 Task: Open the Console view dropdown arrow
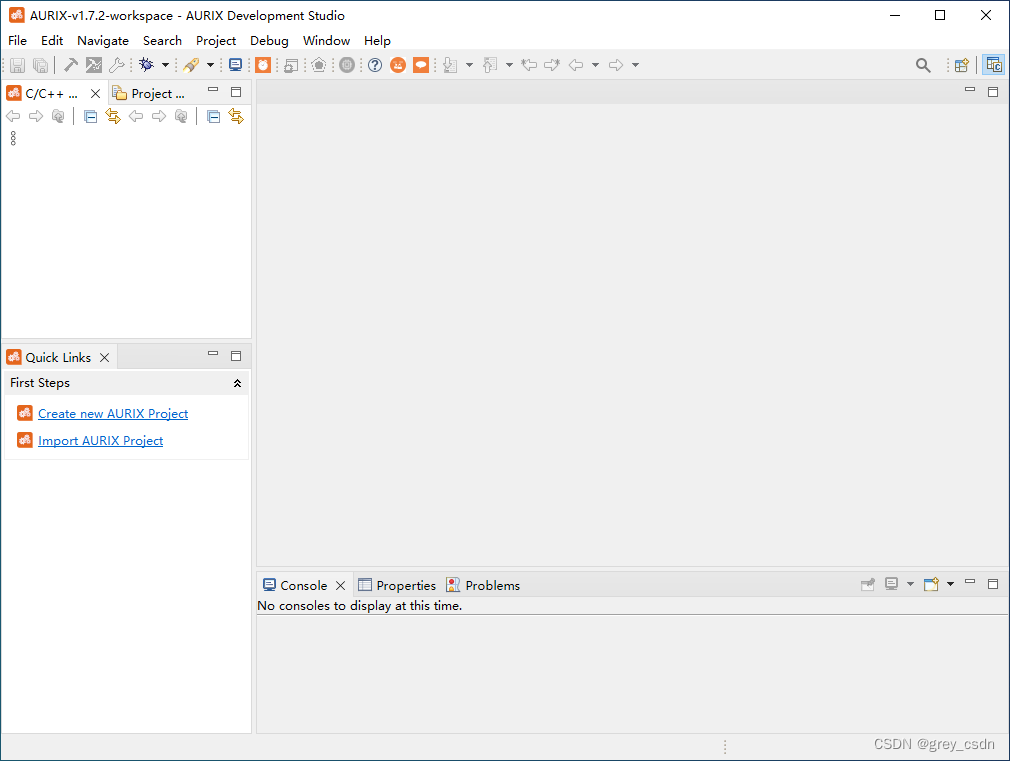pos(909,584)
